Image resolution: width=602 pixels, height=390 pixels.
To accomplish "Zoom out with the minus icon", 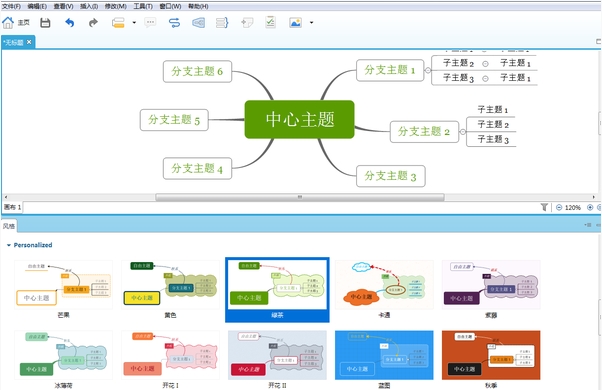I will 559,207.
